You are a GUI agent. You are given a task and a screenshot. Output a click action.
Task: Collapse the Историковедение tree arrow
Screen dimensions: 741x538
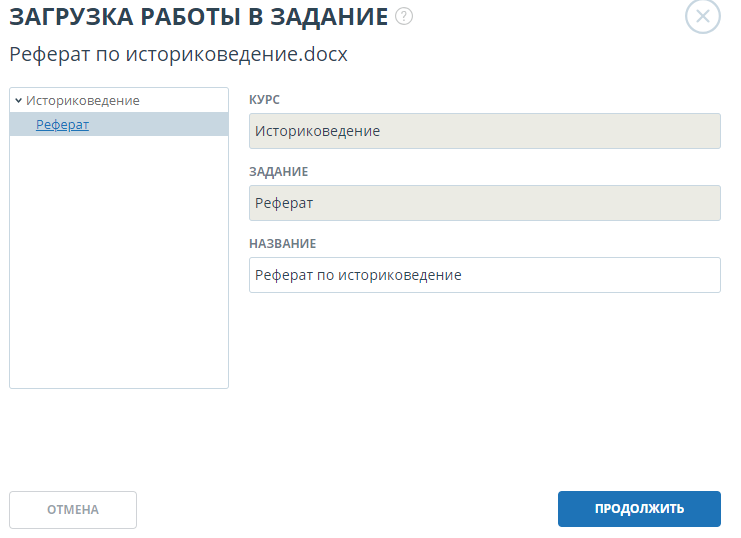(18, 101)
